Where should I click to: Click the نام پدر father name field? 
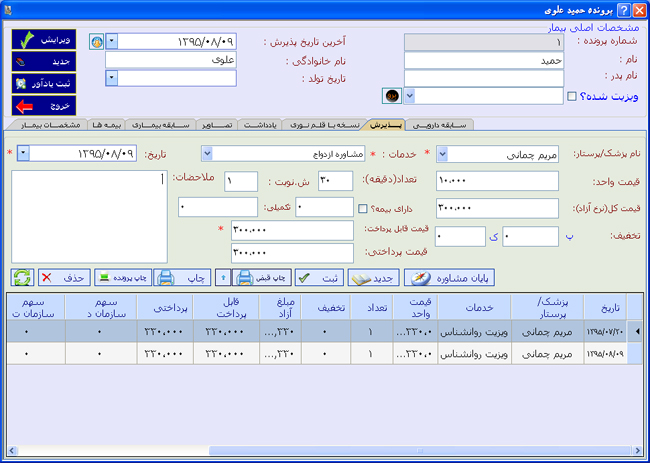[484, 78]
